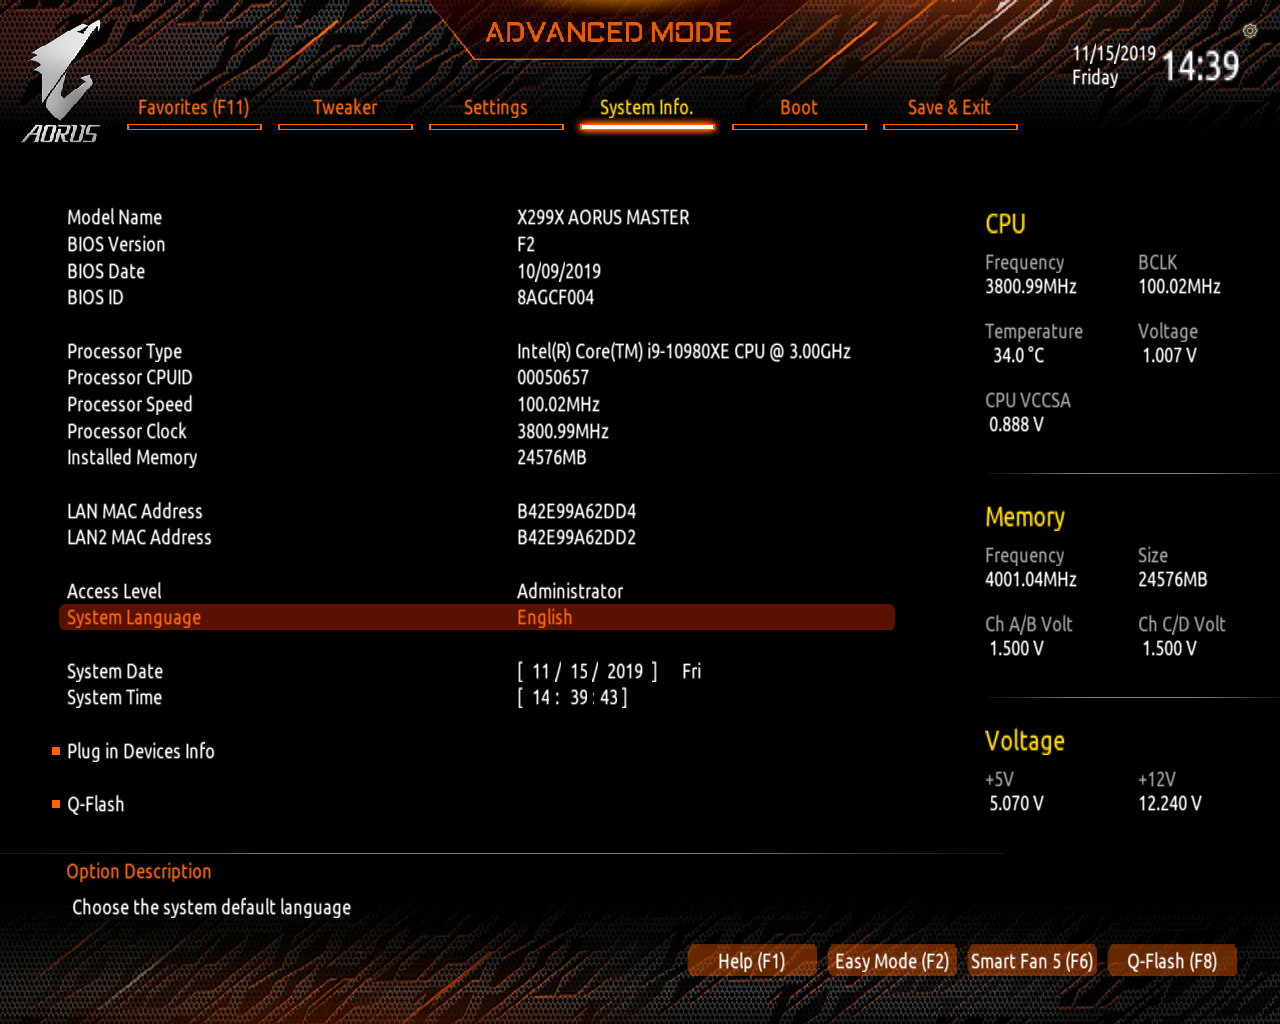Click X299X AORUS MASTER model value
1280x1024 pixels.
pos(603,217)
